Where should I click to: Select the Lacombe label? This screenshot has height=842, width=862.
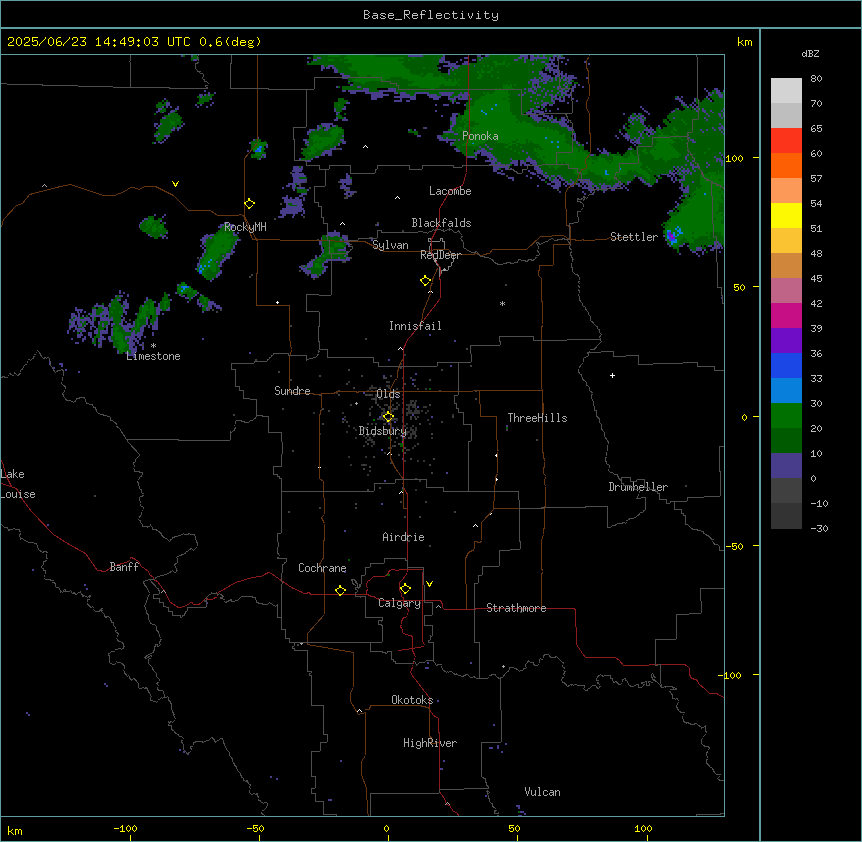450,191
